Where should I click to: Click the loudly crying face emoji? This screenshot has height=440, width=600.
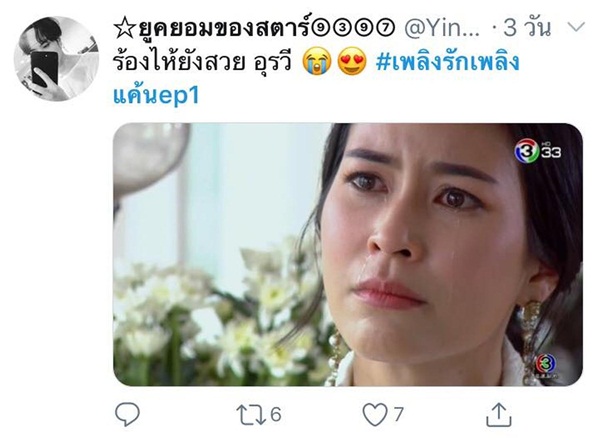click(x=317, y=62)
